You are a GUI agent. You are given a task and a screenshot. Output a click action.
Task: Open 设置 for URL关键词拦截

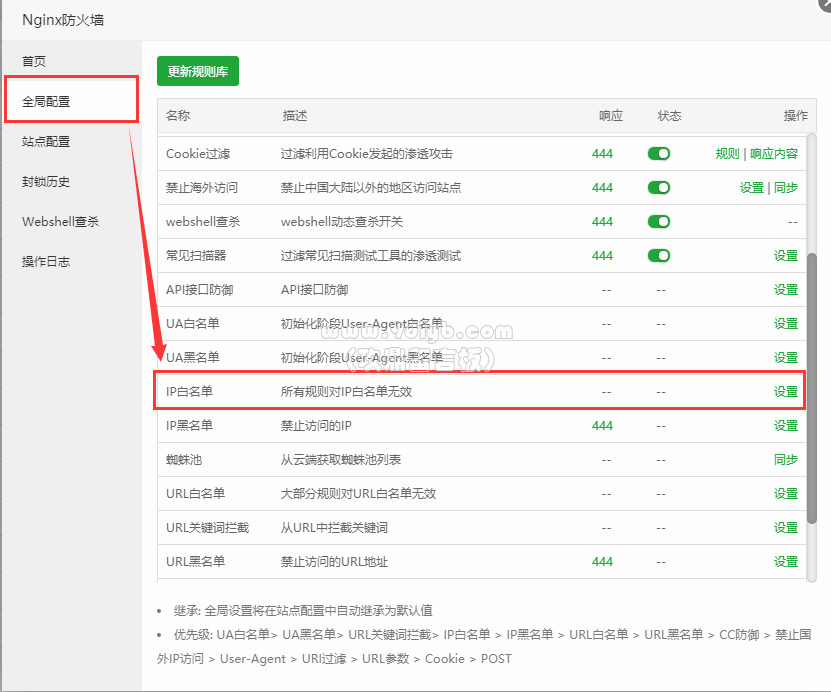[x=786, y=527]
